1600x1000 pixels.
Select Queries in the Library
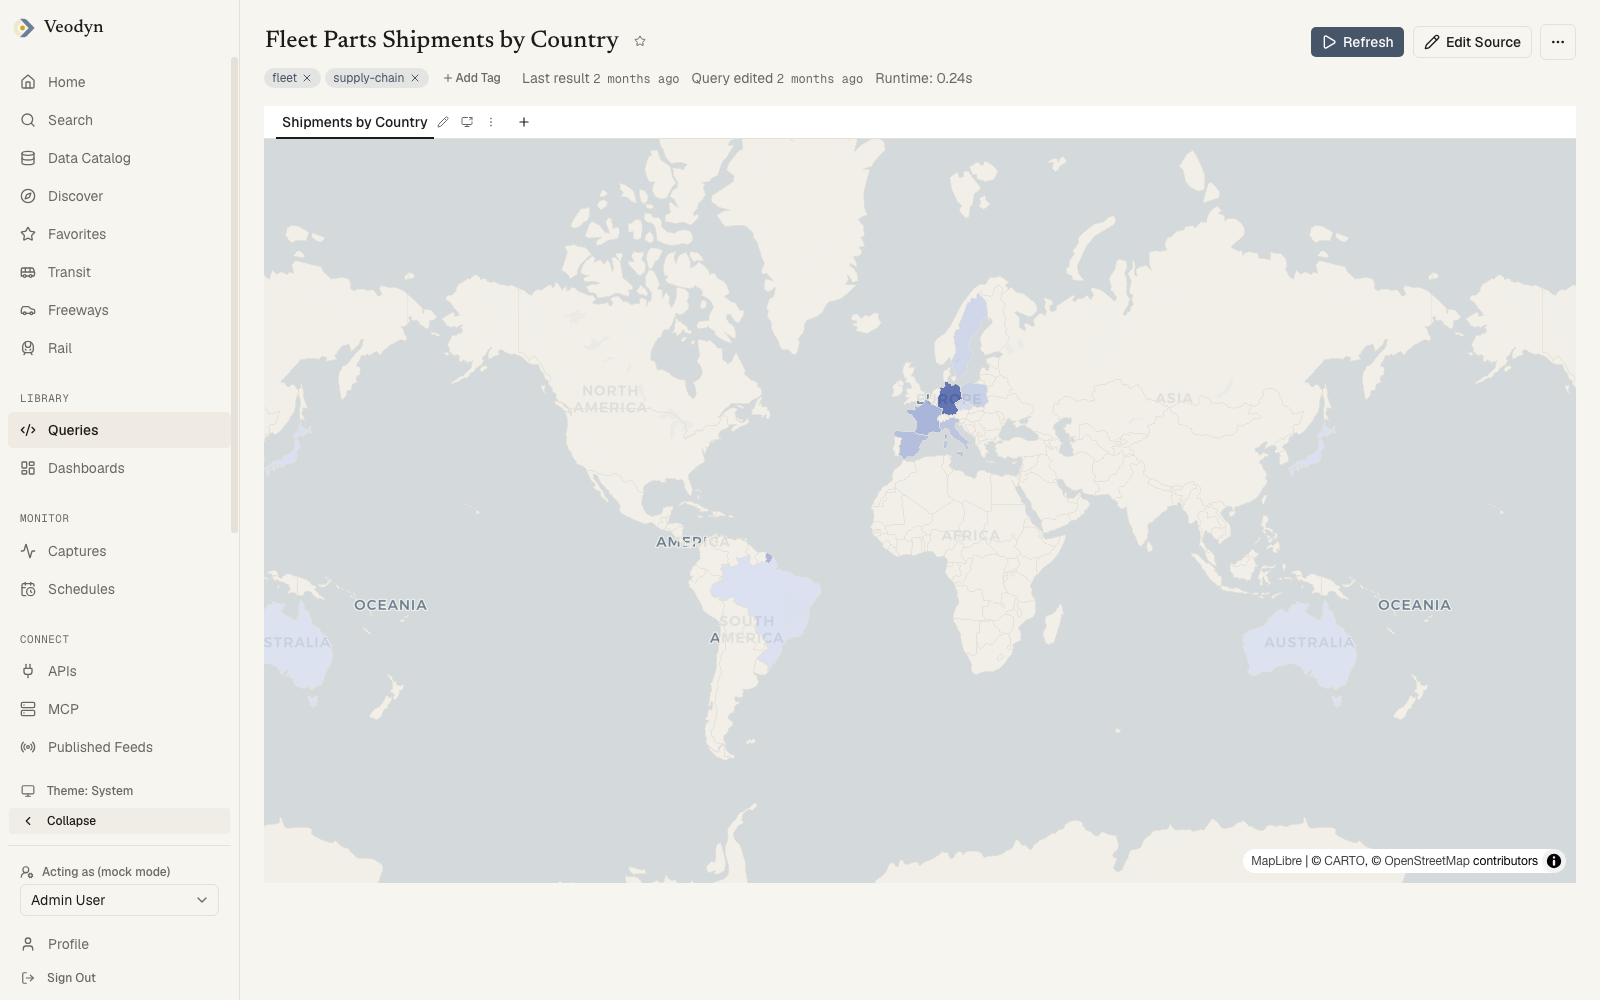coord(119,430)
